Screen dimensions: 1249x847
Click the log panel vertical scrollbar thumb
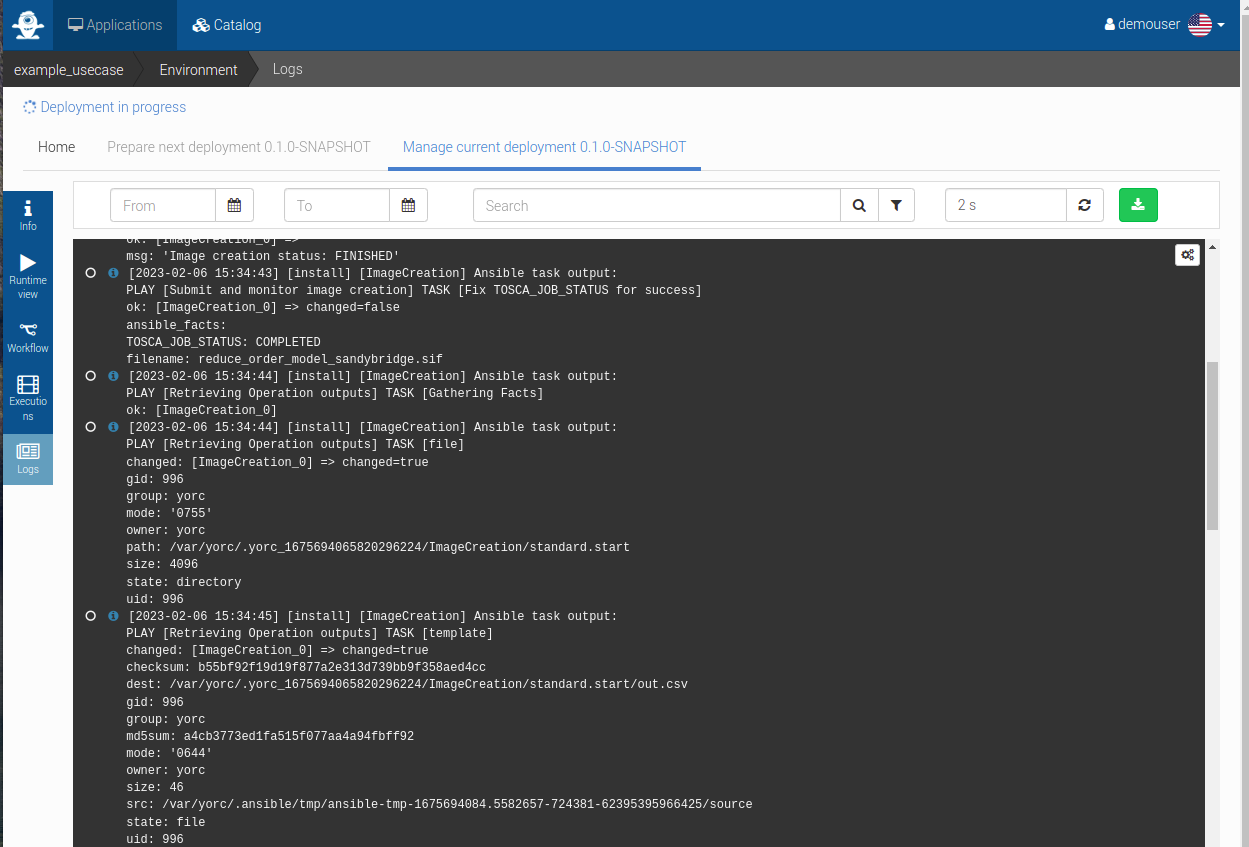pyautogui.click(x=1212, y=445)
